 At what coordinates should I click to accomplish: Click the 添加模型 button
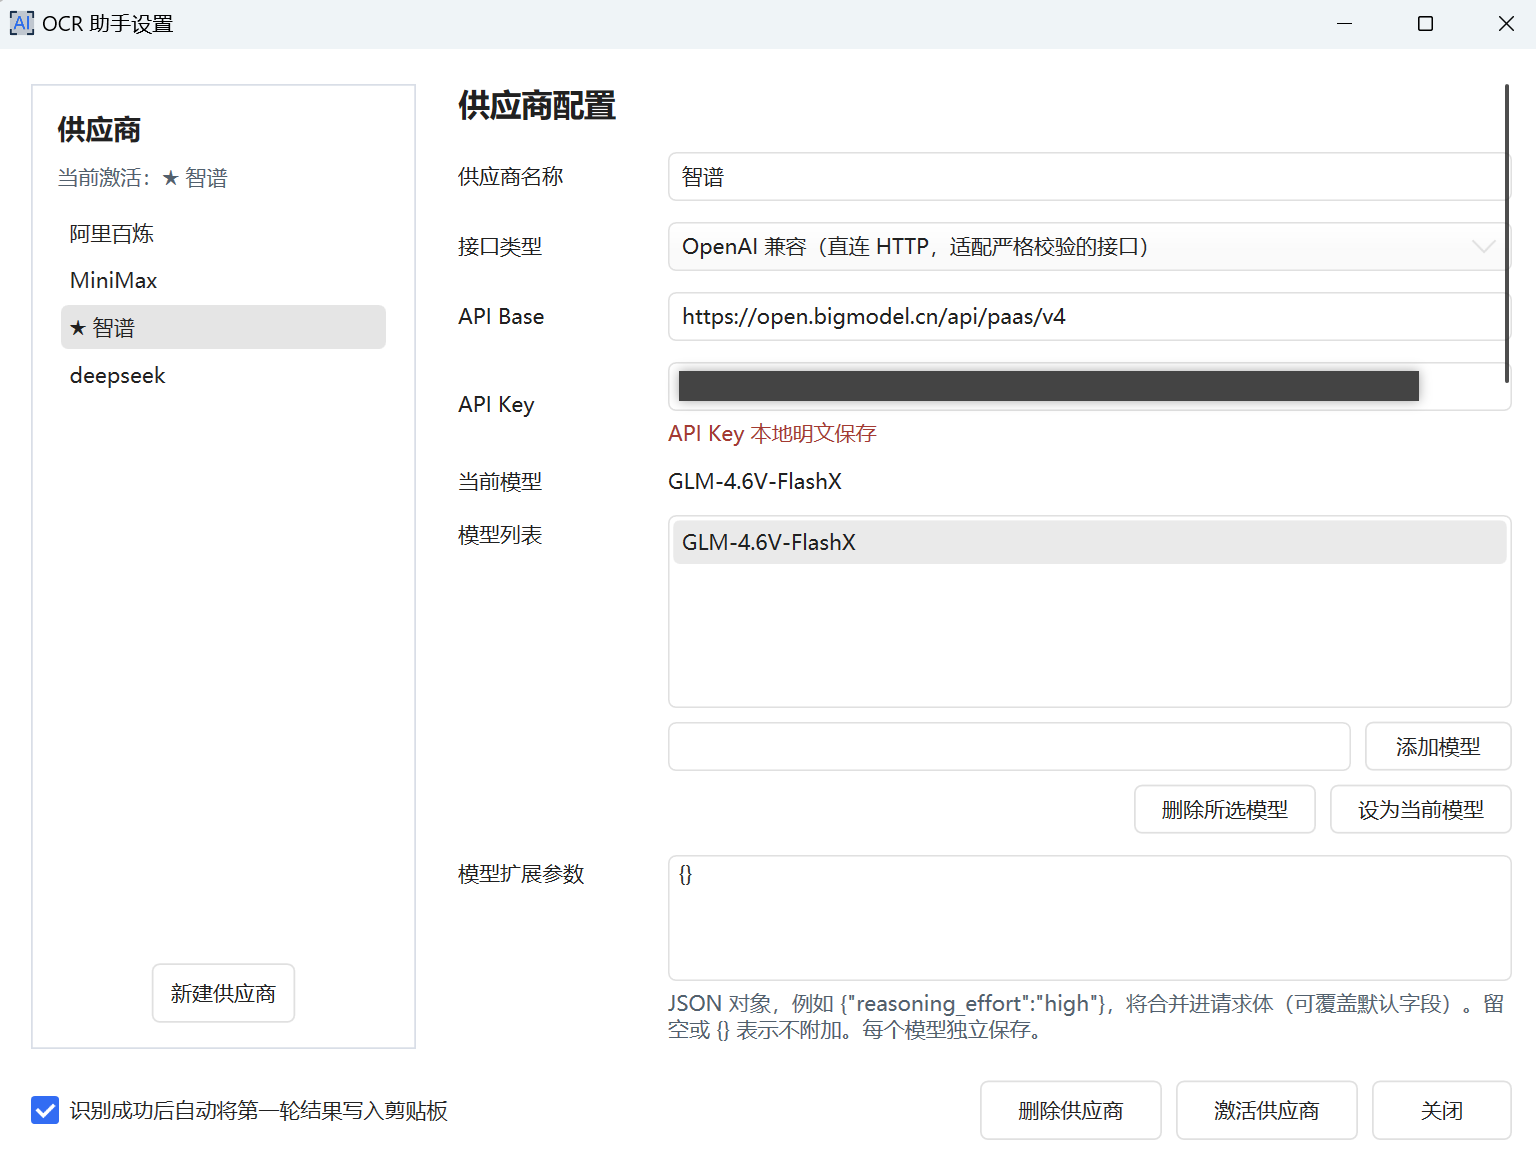click(x=1438, y=747)
